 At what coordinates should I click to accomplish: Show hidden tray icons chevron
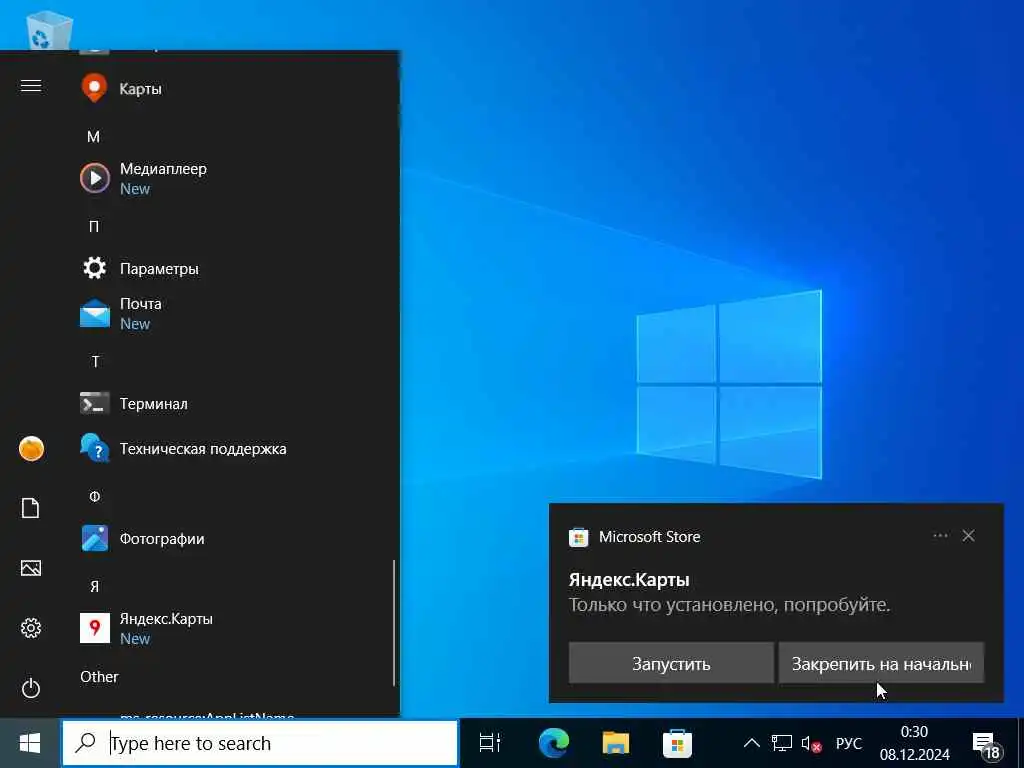[x=752, y=743]
